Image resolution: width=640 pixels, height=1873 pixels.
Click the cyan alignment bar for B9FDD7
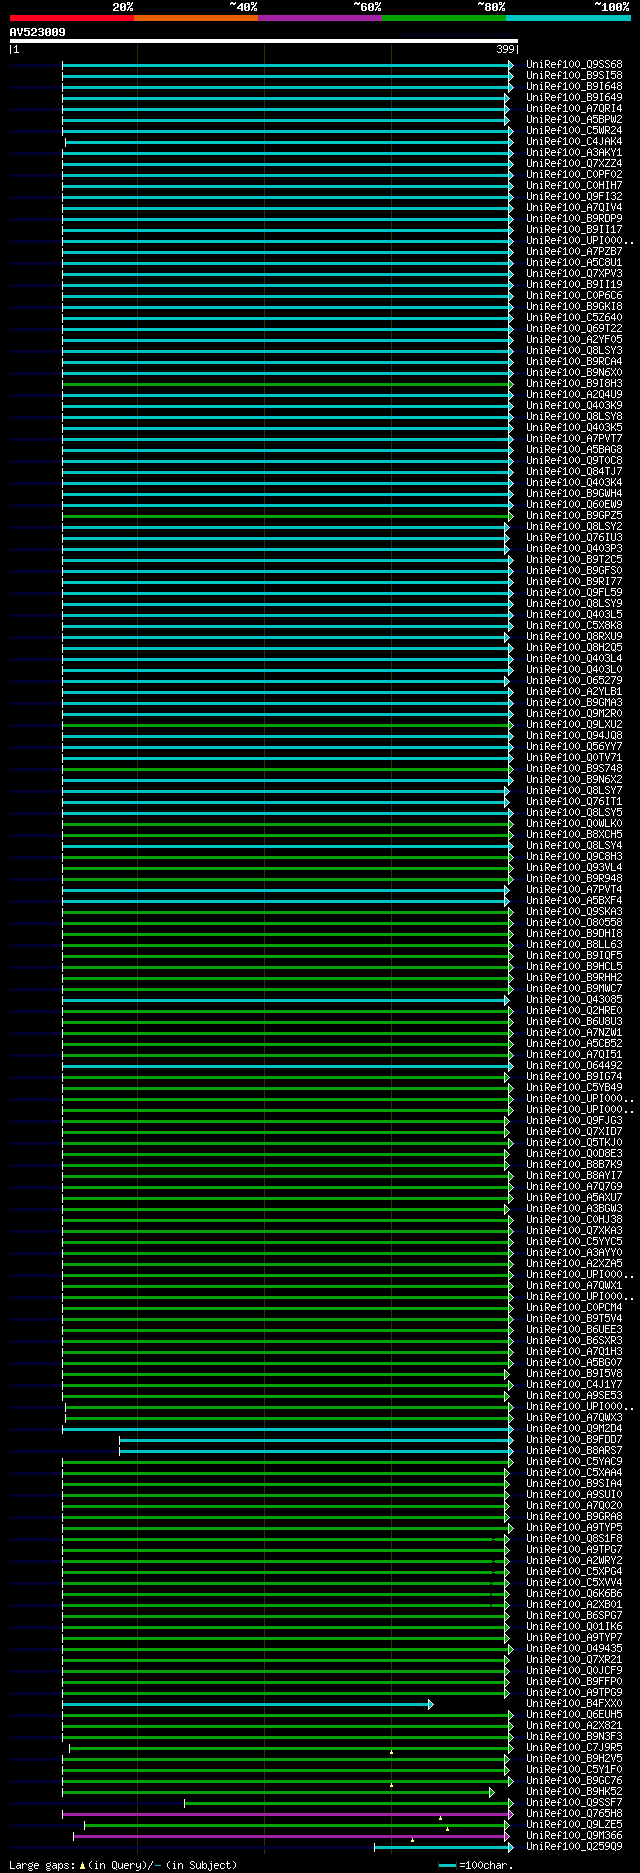tap(315, 1440)
